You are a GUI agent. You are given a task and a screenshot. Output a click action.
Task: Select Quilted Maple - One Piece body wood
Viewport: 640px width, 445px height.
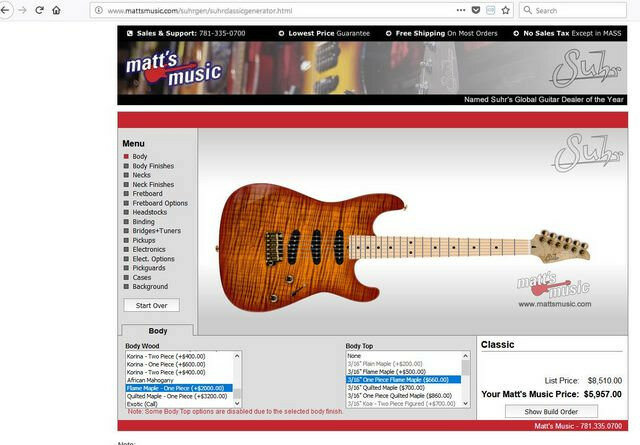[x=177, y=396]
